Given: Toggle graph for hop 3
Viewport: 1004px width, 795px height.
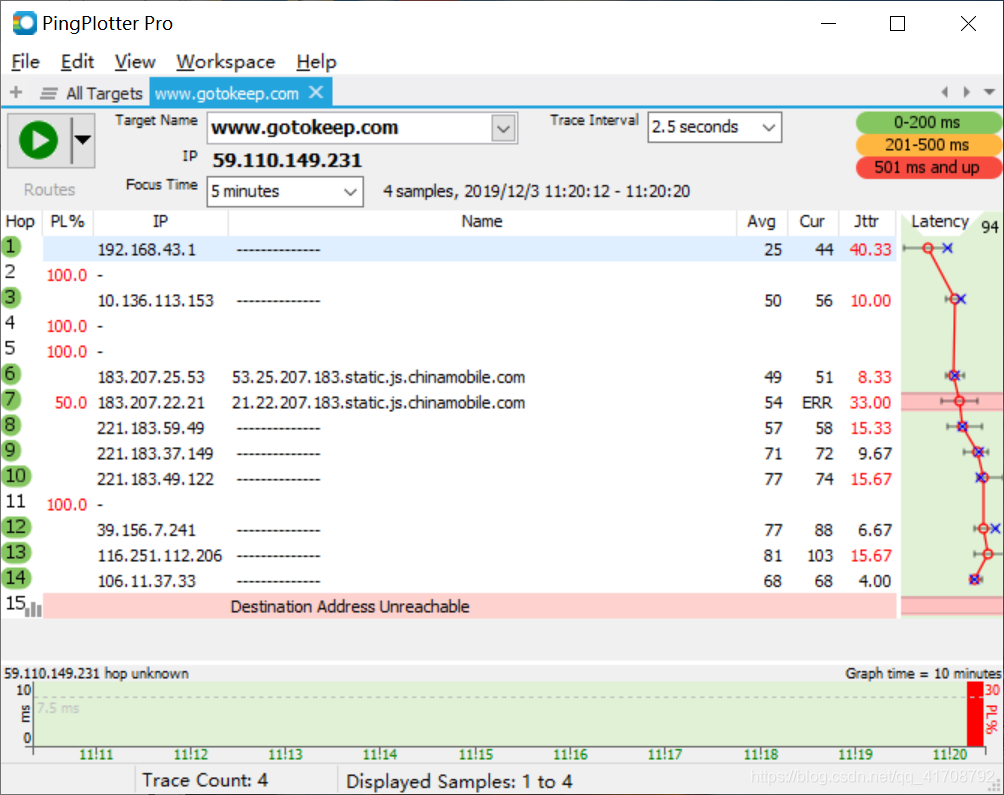Looking at the screenshot, I should tap(11, 298).
